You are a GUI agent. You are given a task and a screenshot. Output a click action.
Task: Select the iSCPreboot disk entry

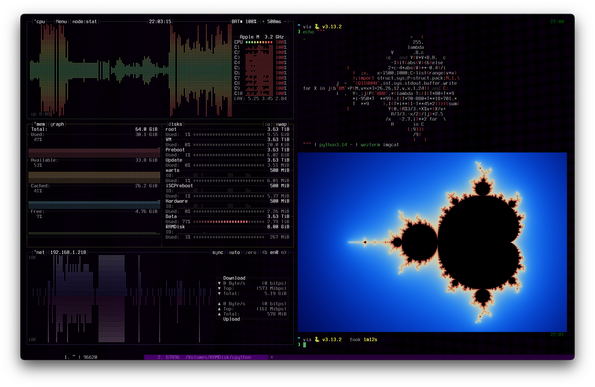click(179, 186)
